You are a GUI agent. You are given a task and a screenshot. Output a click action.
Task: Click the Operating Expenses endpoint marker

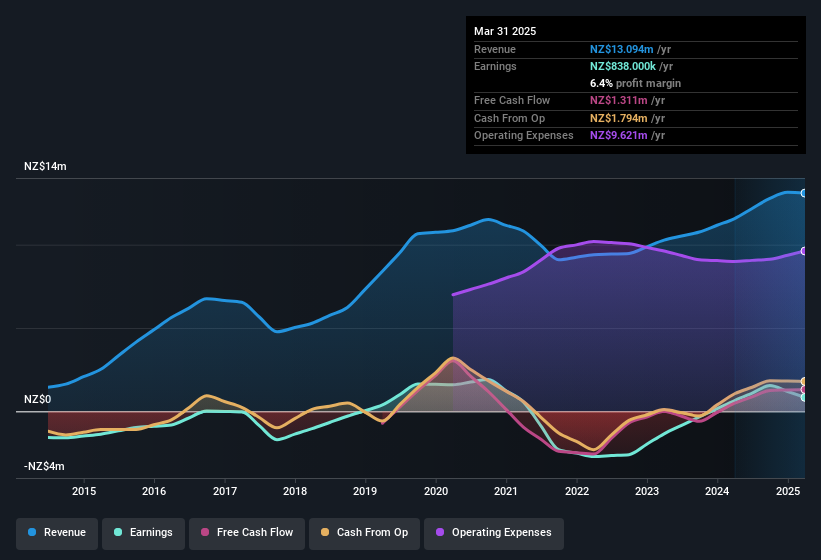[x=804, y=251]
